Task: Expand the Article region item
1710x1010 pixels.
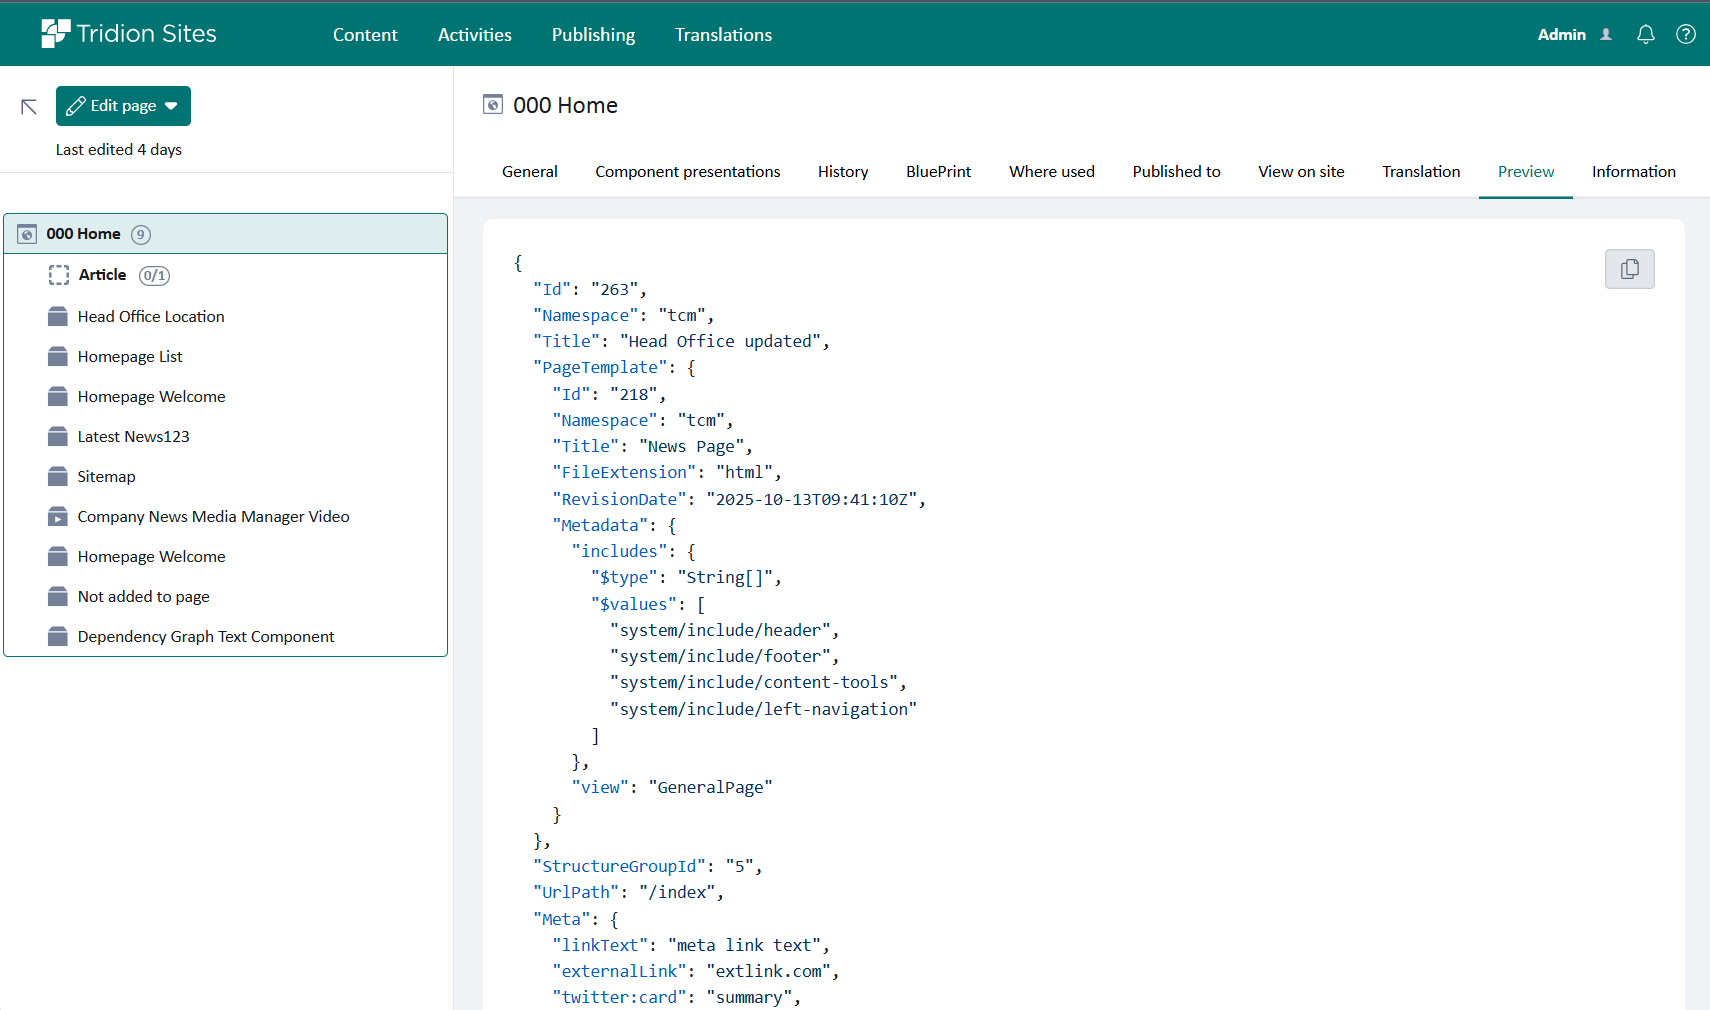Action: point(103,275)
